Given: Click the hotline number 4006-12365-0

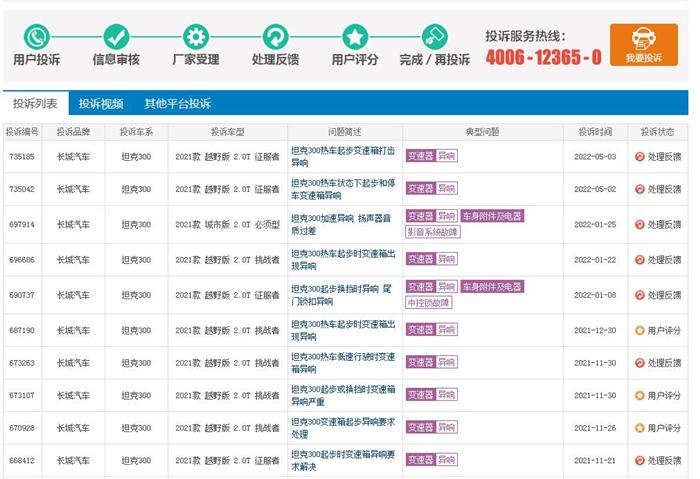Looking at the screenshot, I should point(544,57).
